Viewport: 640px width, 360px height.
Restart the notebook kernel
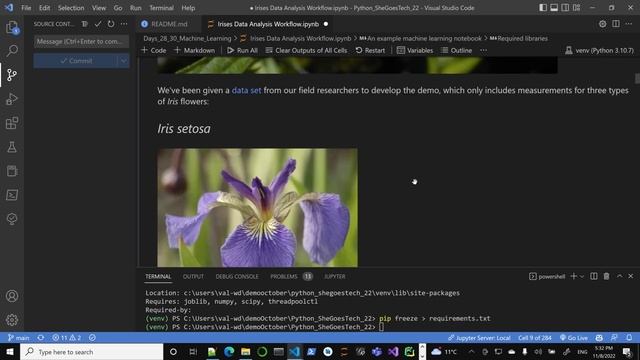(370, 50)
